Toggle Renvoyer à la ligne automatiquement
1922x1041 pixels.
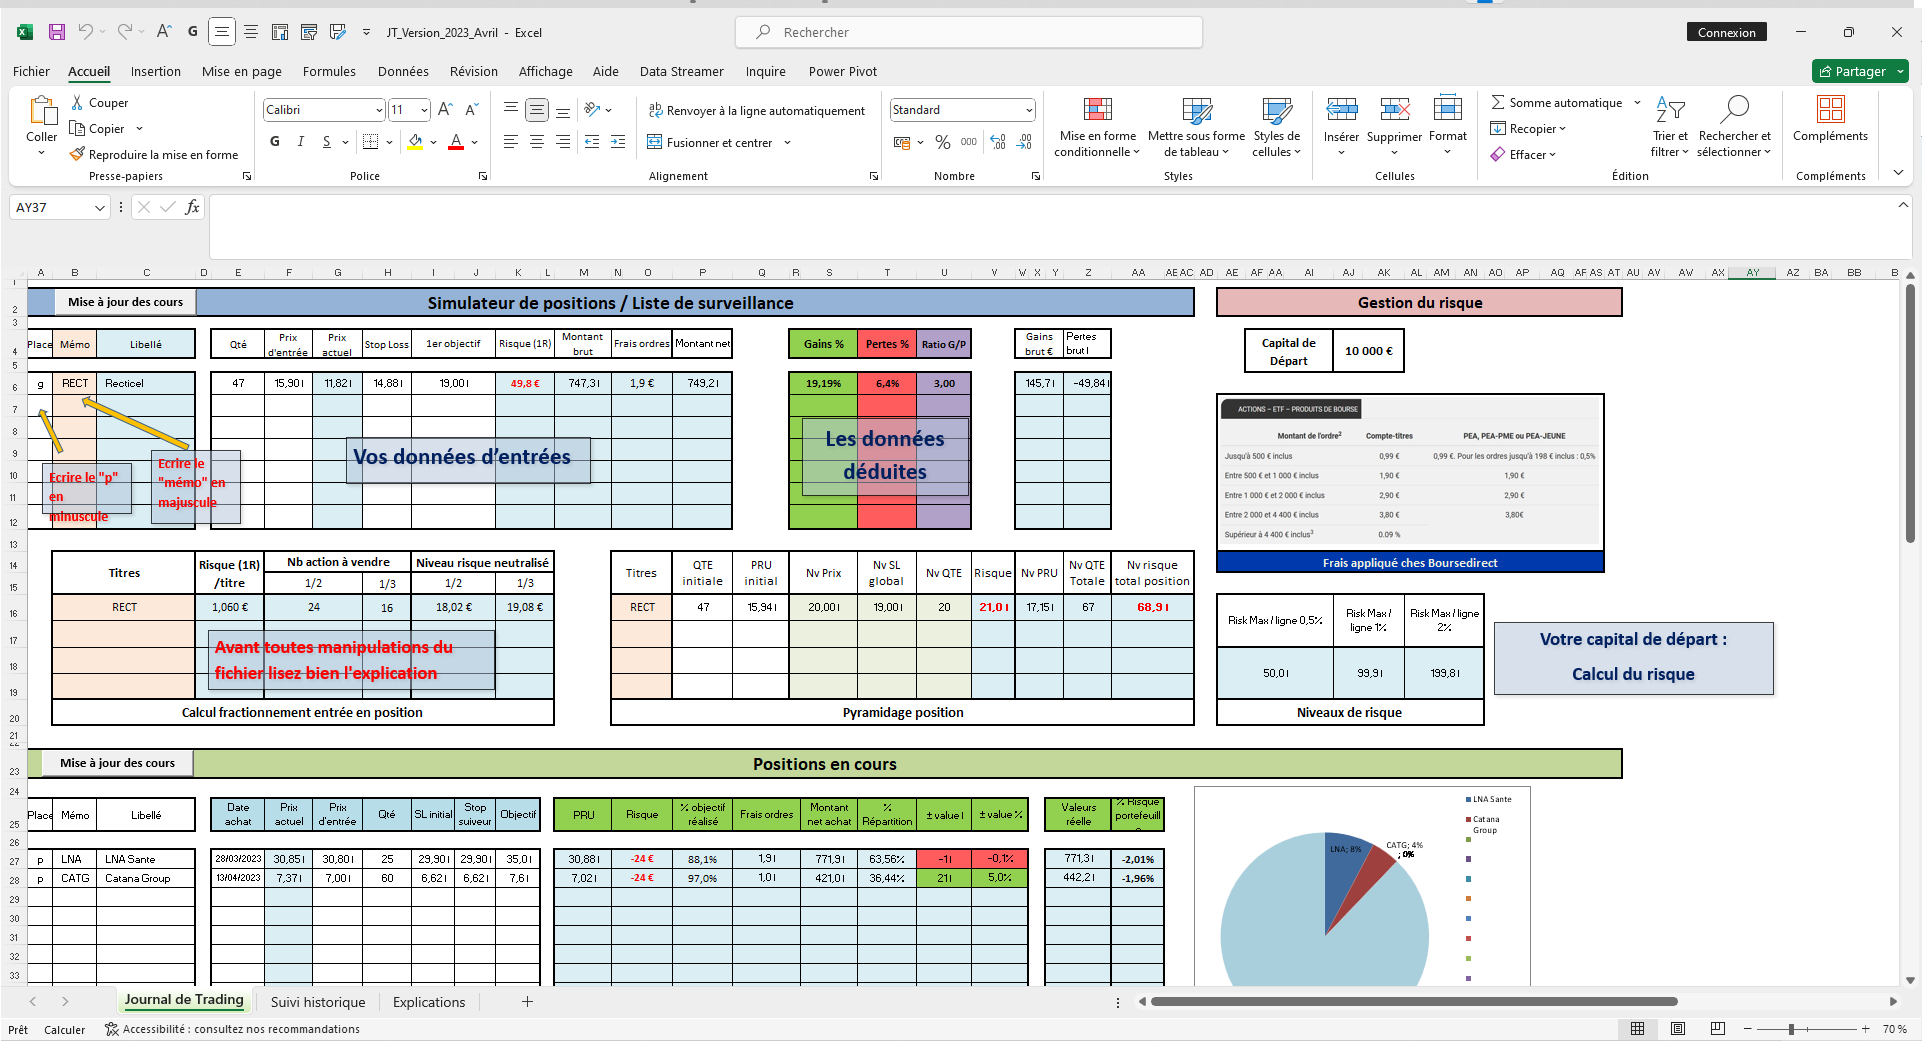click(x=757, y=110)
